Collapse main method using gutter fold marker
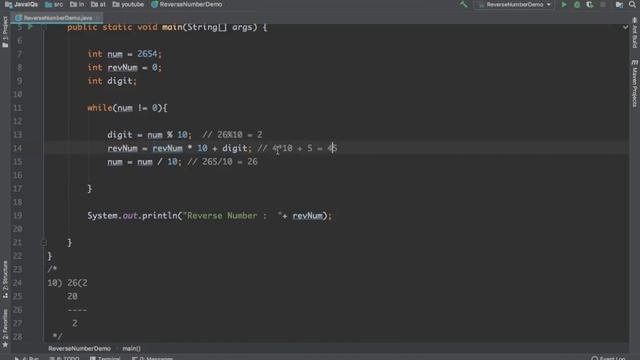Image resolution: width=640 pixels, height=360 pixels. pos(44,27)
